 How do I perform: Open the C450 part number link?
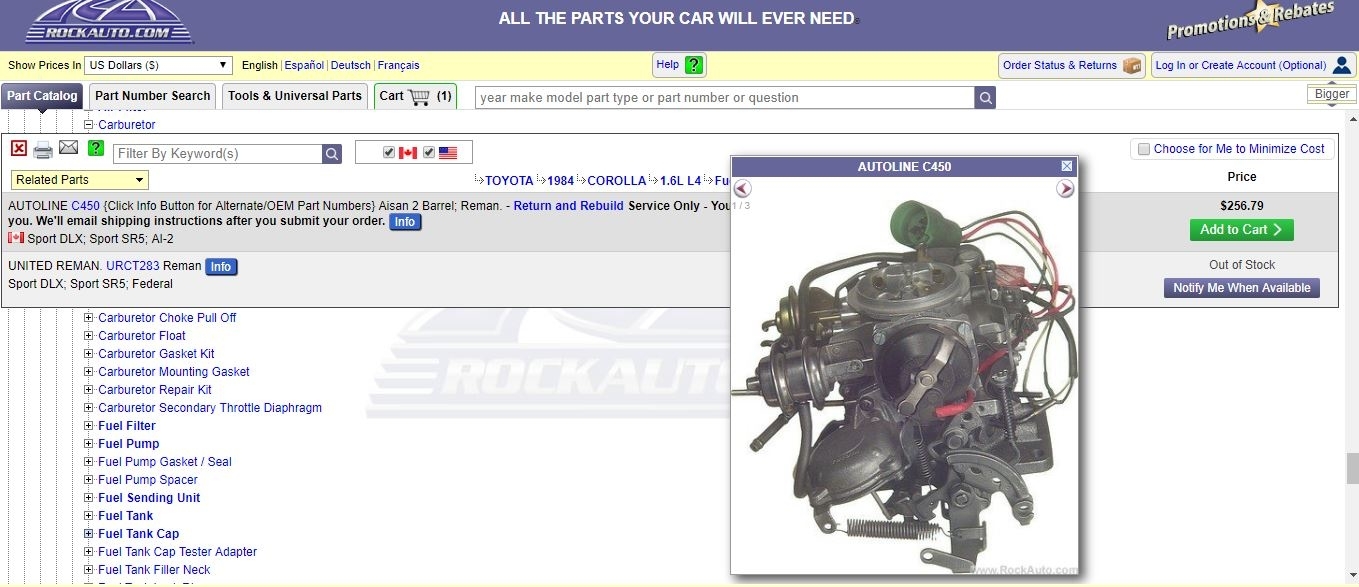tap(85, 206)
